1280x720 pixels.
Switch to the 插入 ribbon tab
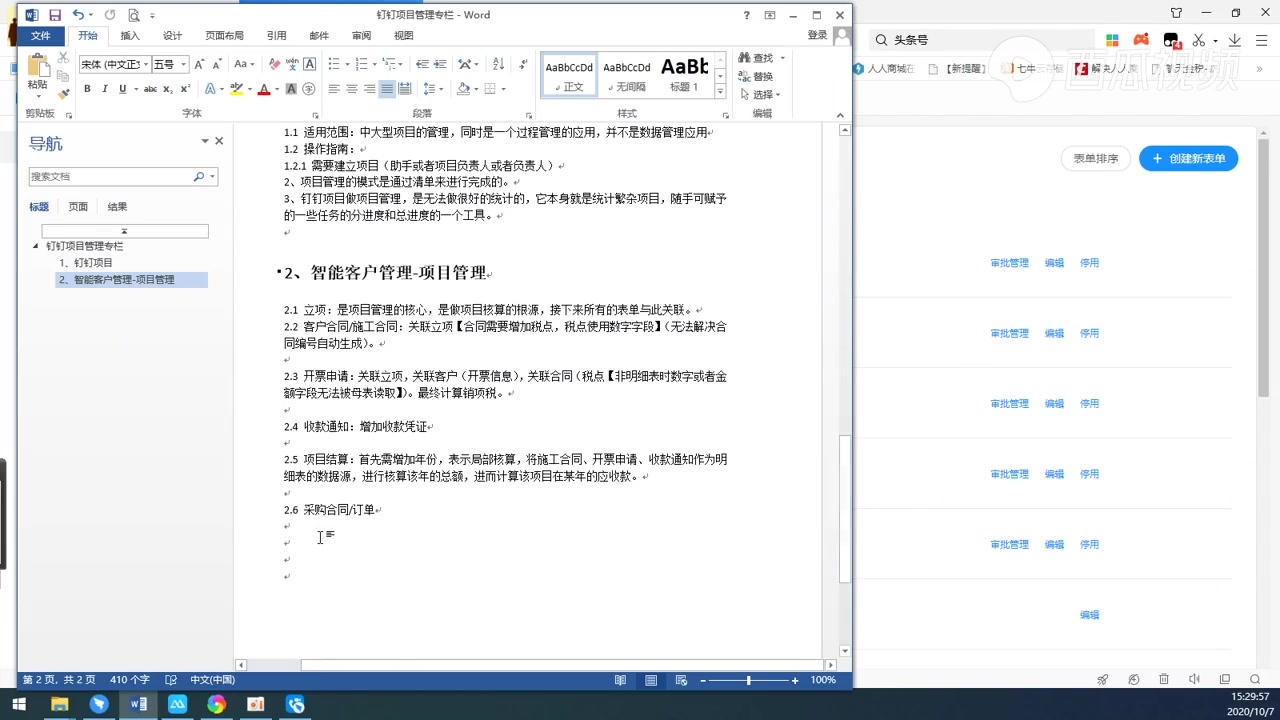[130, 35]
